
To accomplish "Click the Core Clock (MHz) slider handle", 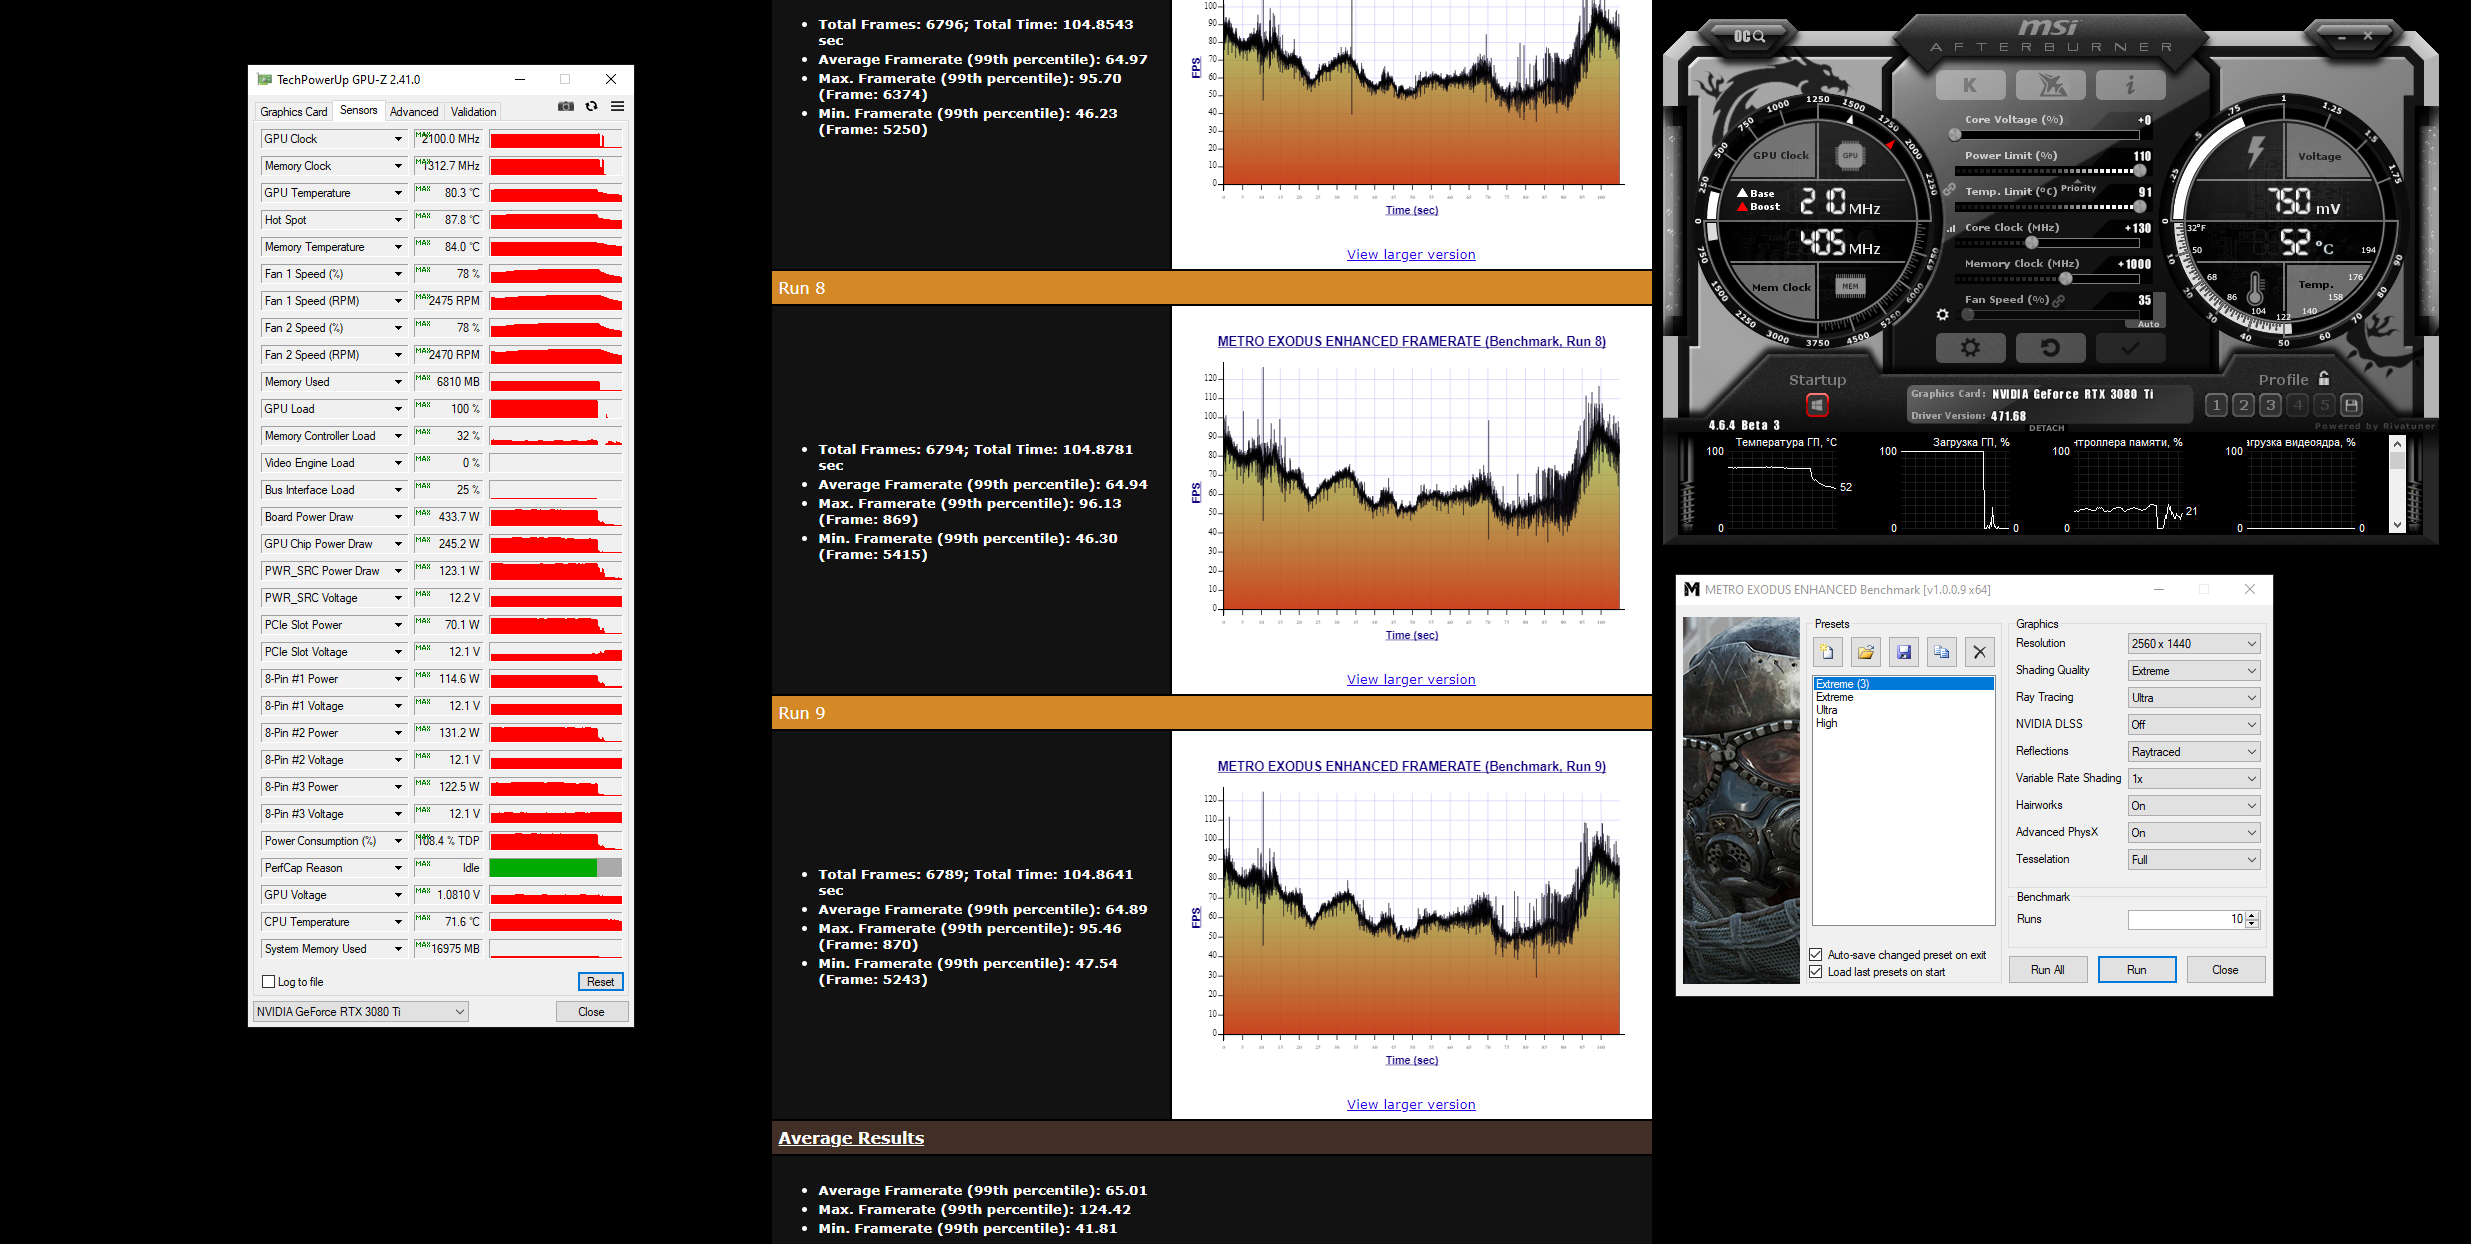I will (2031, 242).
